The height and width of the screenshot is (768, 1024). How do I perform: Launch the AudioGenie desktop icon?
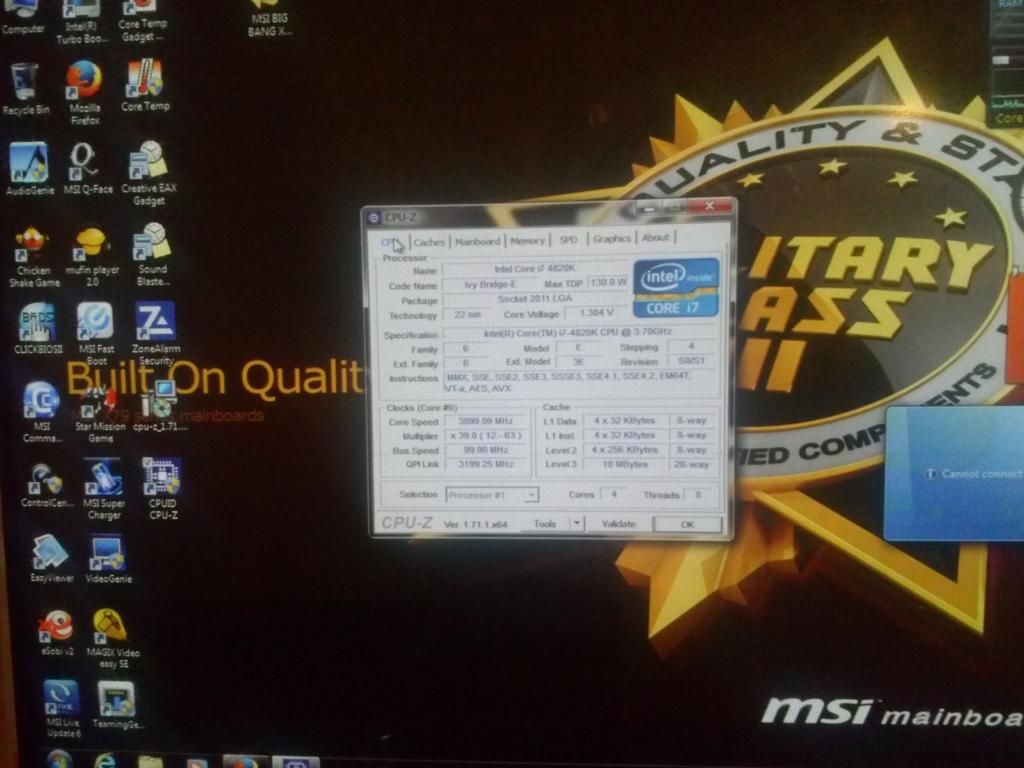coord(29,169)
